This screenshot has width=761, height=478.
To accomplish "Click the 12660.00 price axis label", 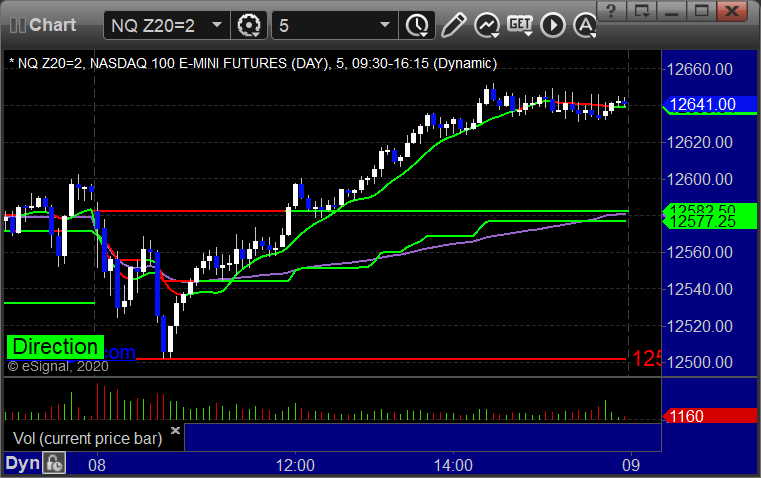I will (x=699, y=69).
